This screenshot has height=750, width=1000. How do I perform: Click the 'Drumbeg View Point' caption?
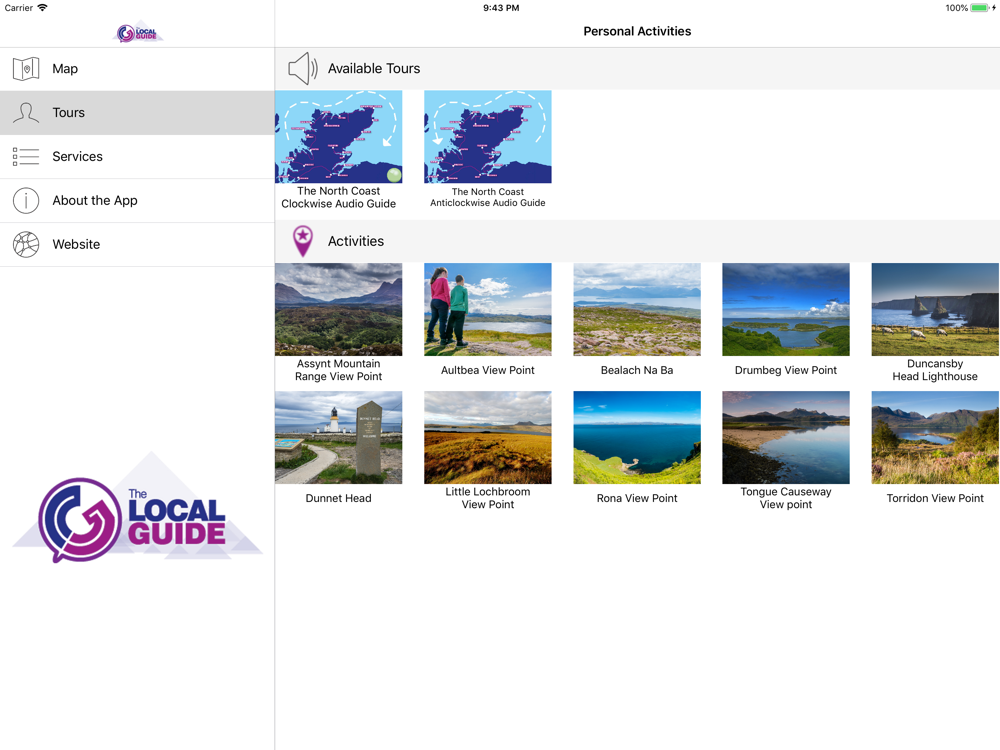click(786, 370)
